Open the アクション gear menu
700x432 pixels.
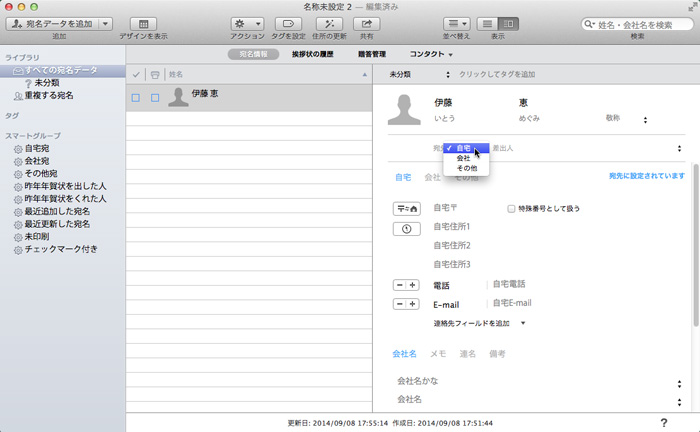click(246, 23)
